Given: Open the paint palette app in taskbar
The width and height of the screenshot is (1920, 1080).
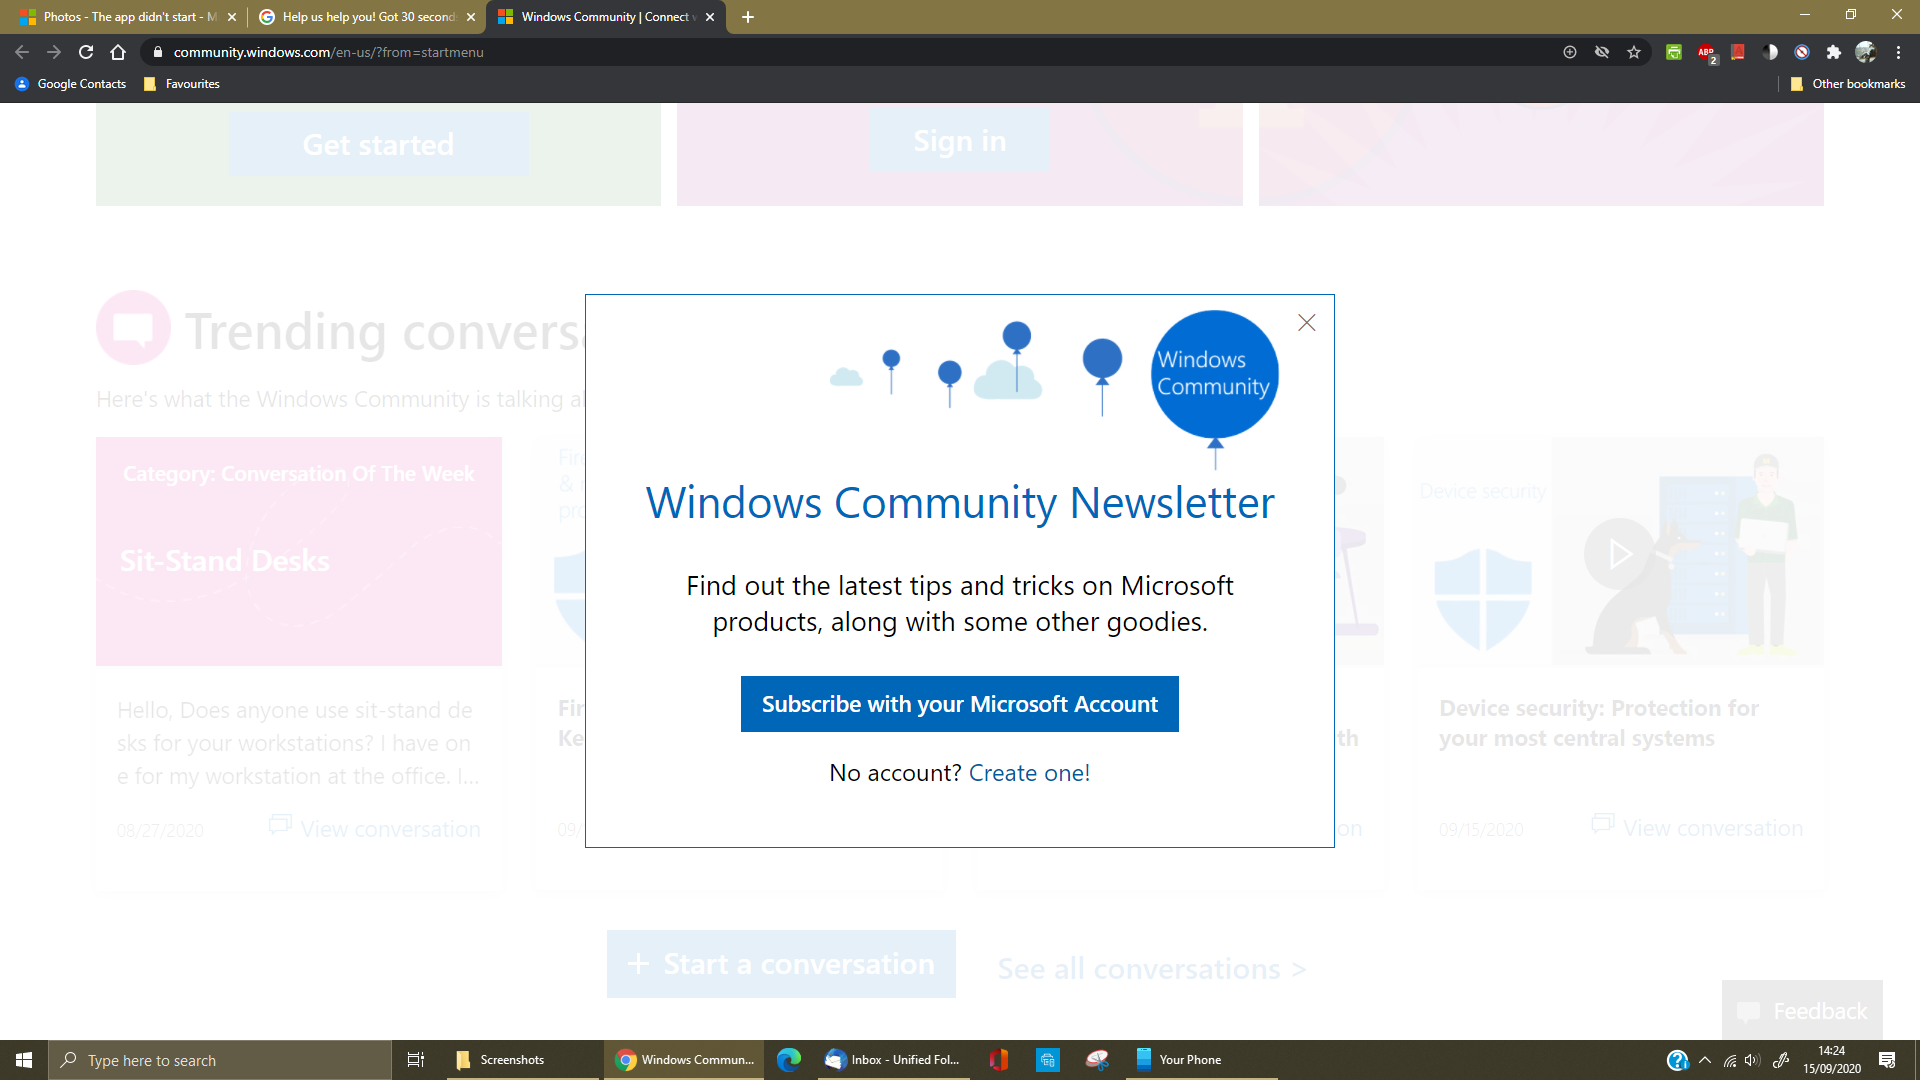Looking at the screenshot, I should pyautogui.click(x=1097, y=1060).
